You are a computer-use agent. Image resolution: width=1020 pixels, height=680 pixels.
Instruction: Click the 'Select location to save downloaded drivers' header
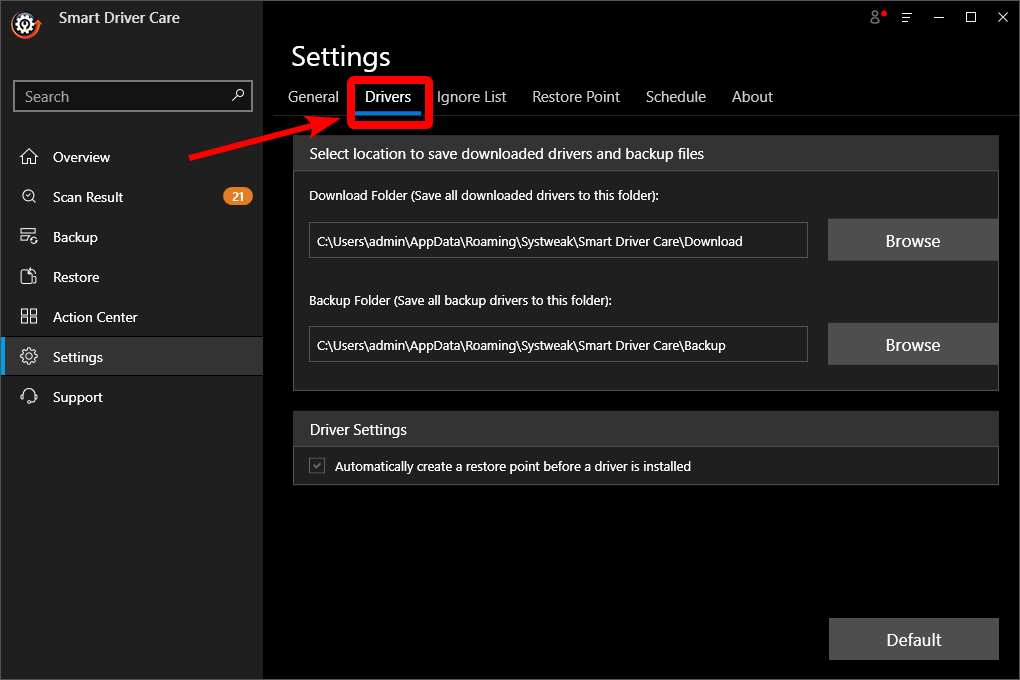pos(645,154)
